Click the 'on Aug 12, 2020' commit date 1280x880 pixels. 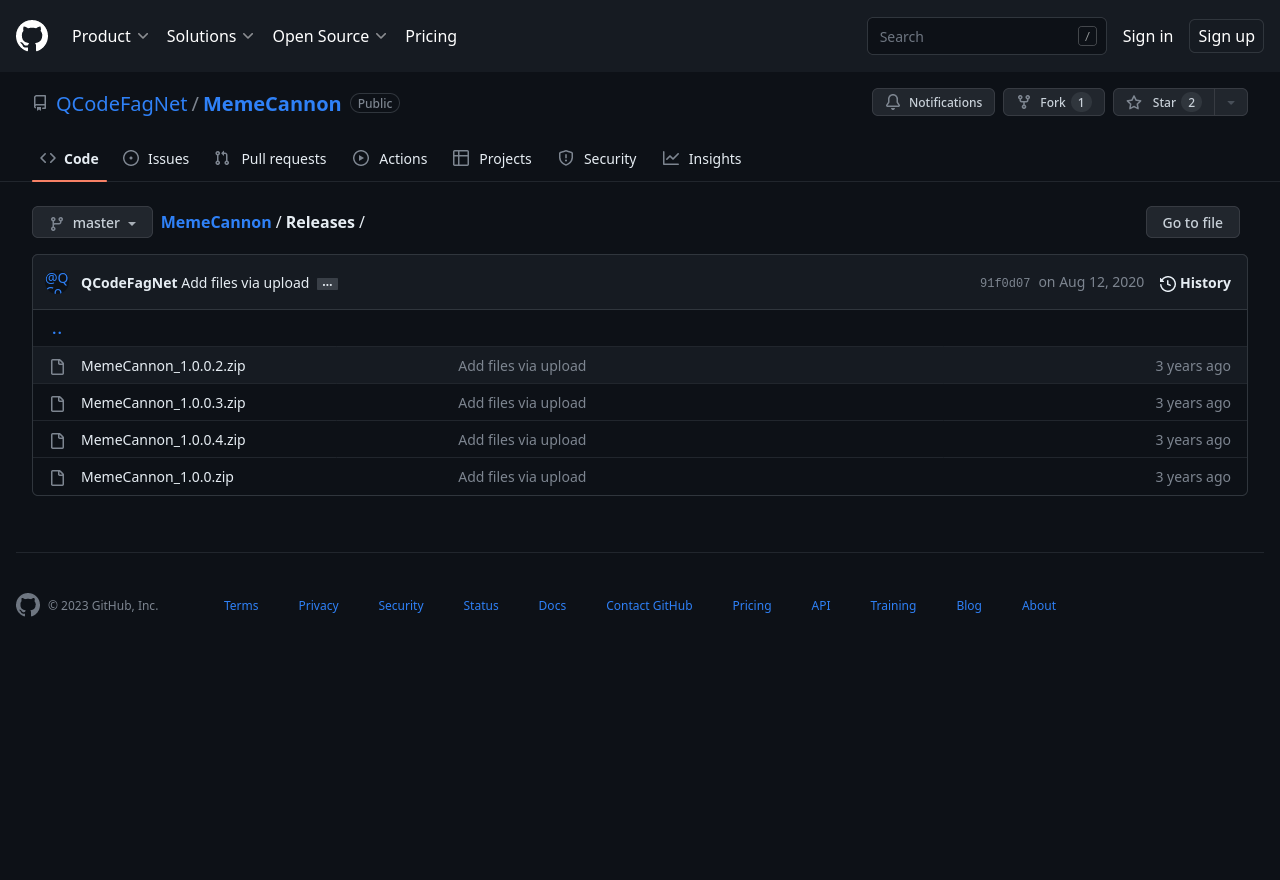click(1091, 282)
